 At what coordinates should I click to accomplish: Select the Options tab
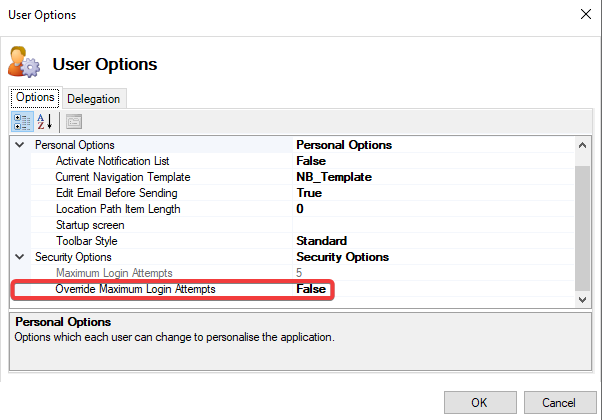(35, 98)
